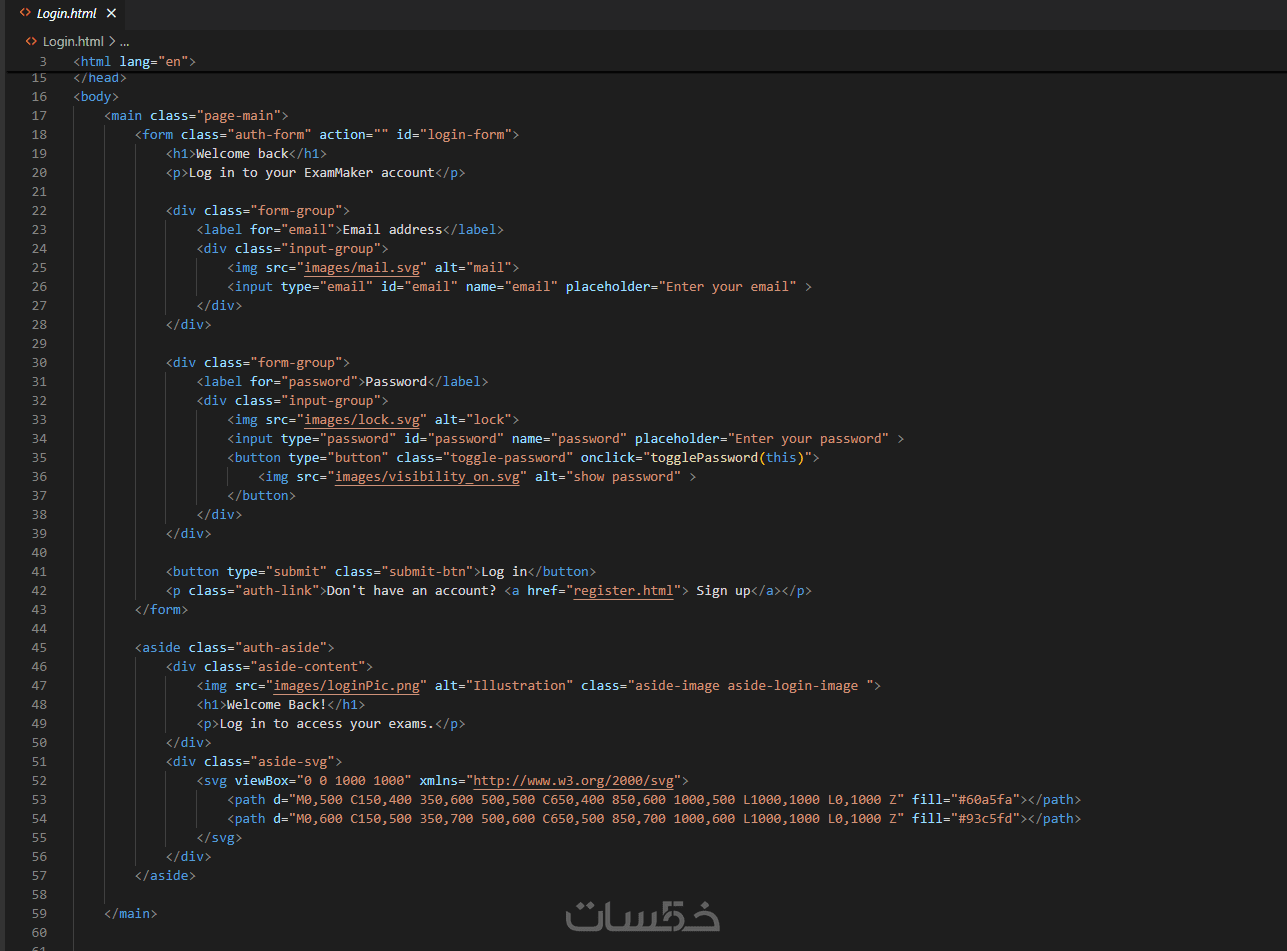Follow the images/loginPic.png link
This screenshot has width=1287, height=951.
347,685
